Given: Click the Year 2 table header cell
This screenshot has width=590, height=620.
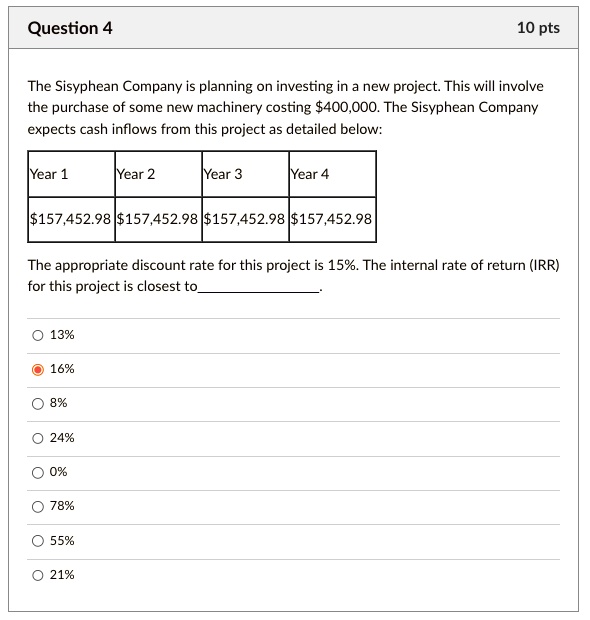Looking at the screenshot, I should (x=159, y=174).
